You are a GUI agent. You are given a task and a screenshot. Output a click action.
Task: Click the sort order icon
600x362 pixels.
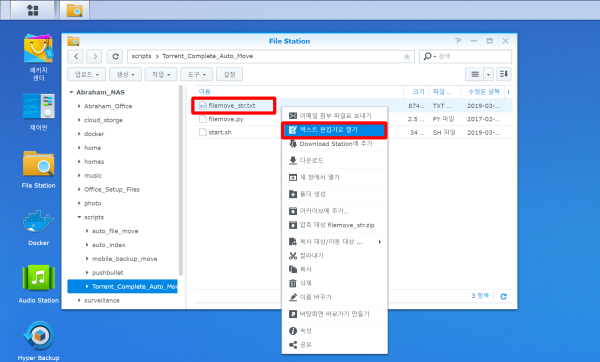click(x=504, y=74)
